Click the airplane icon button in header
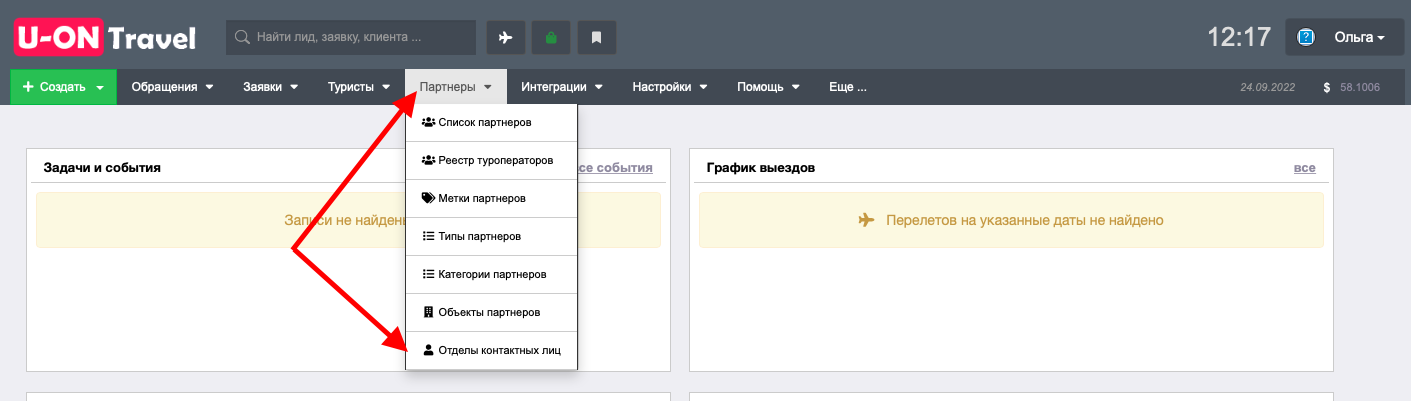1411x401 pixels. click(506, 38)
